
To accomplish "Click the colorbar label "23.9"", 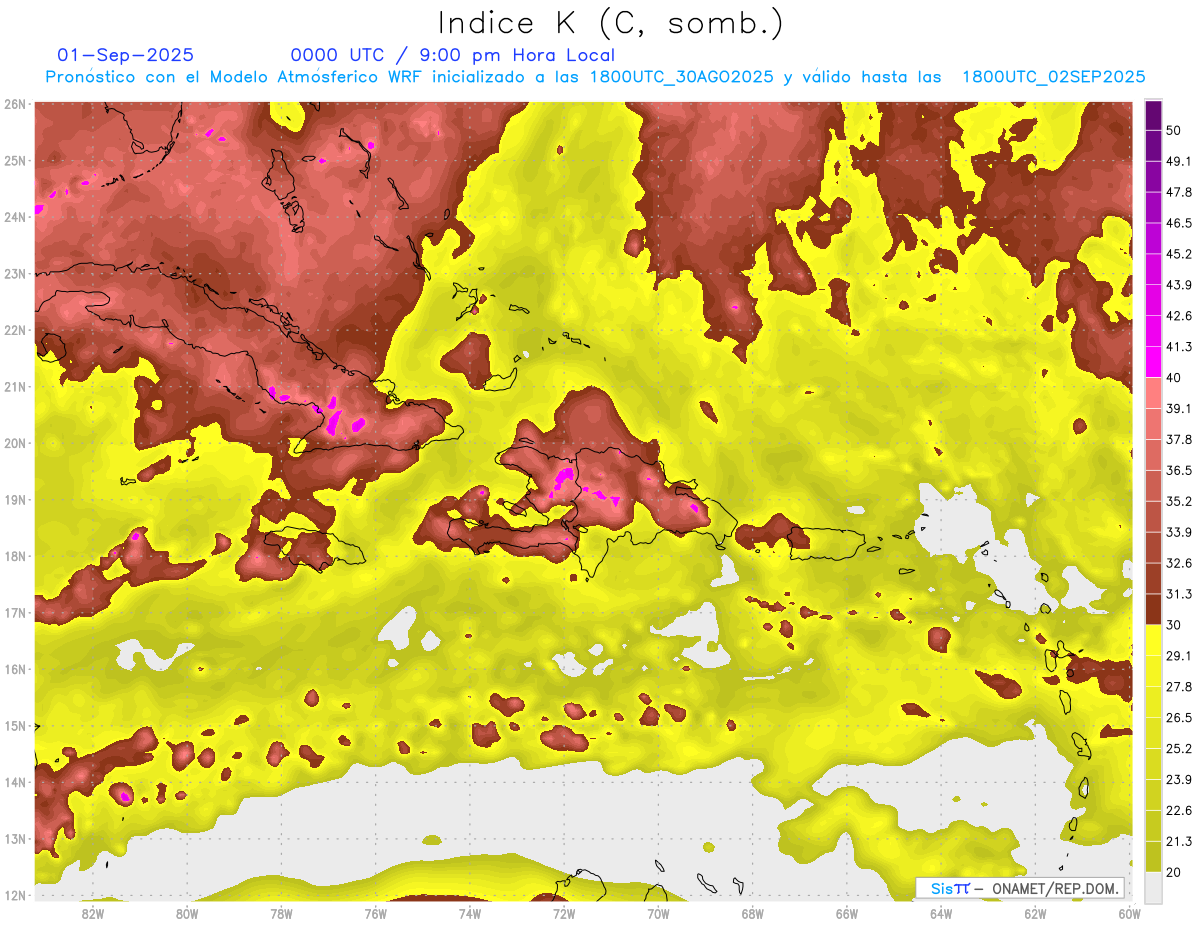I will click(1178, 779).
